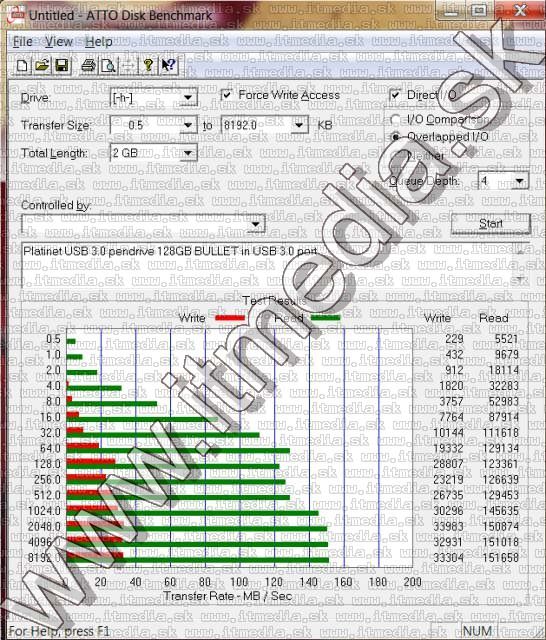Click the write value 229

(x=454, y=339)
